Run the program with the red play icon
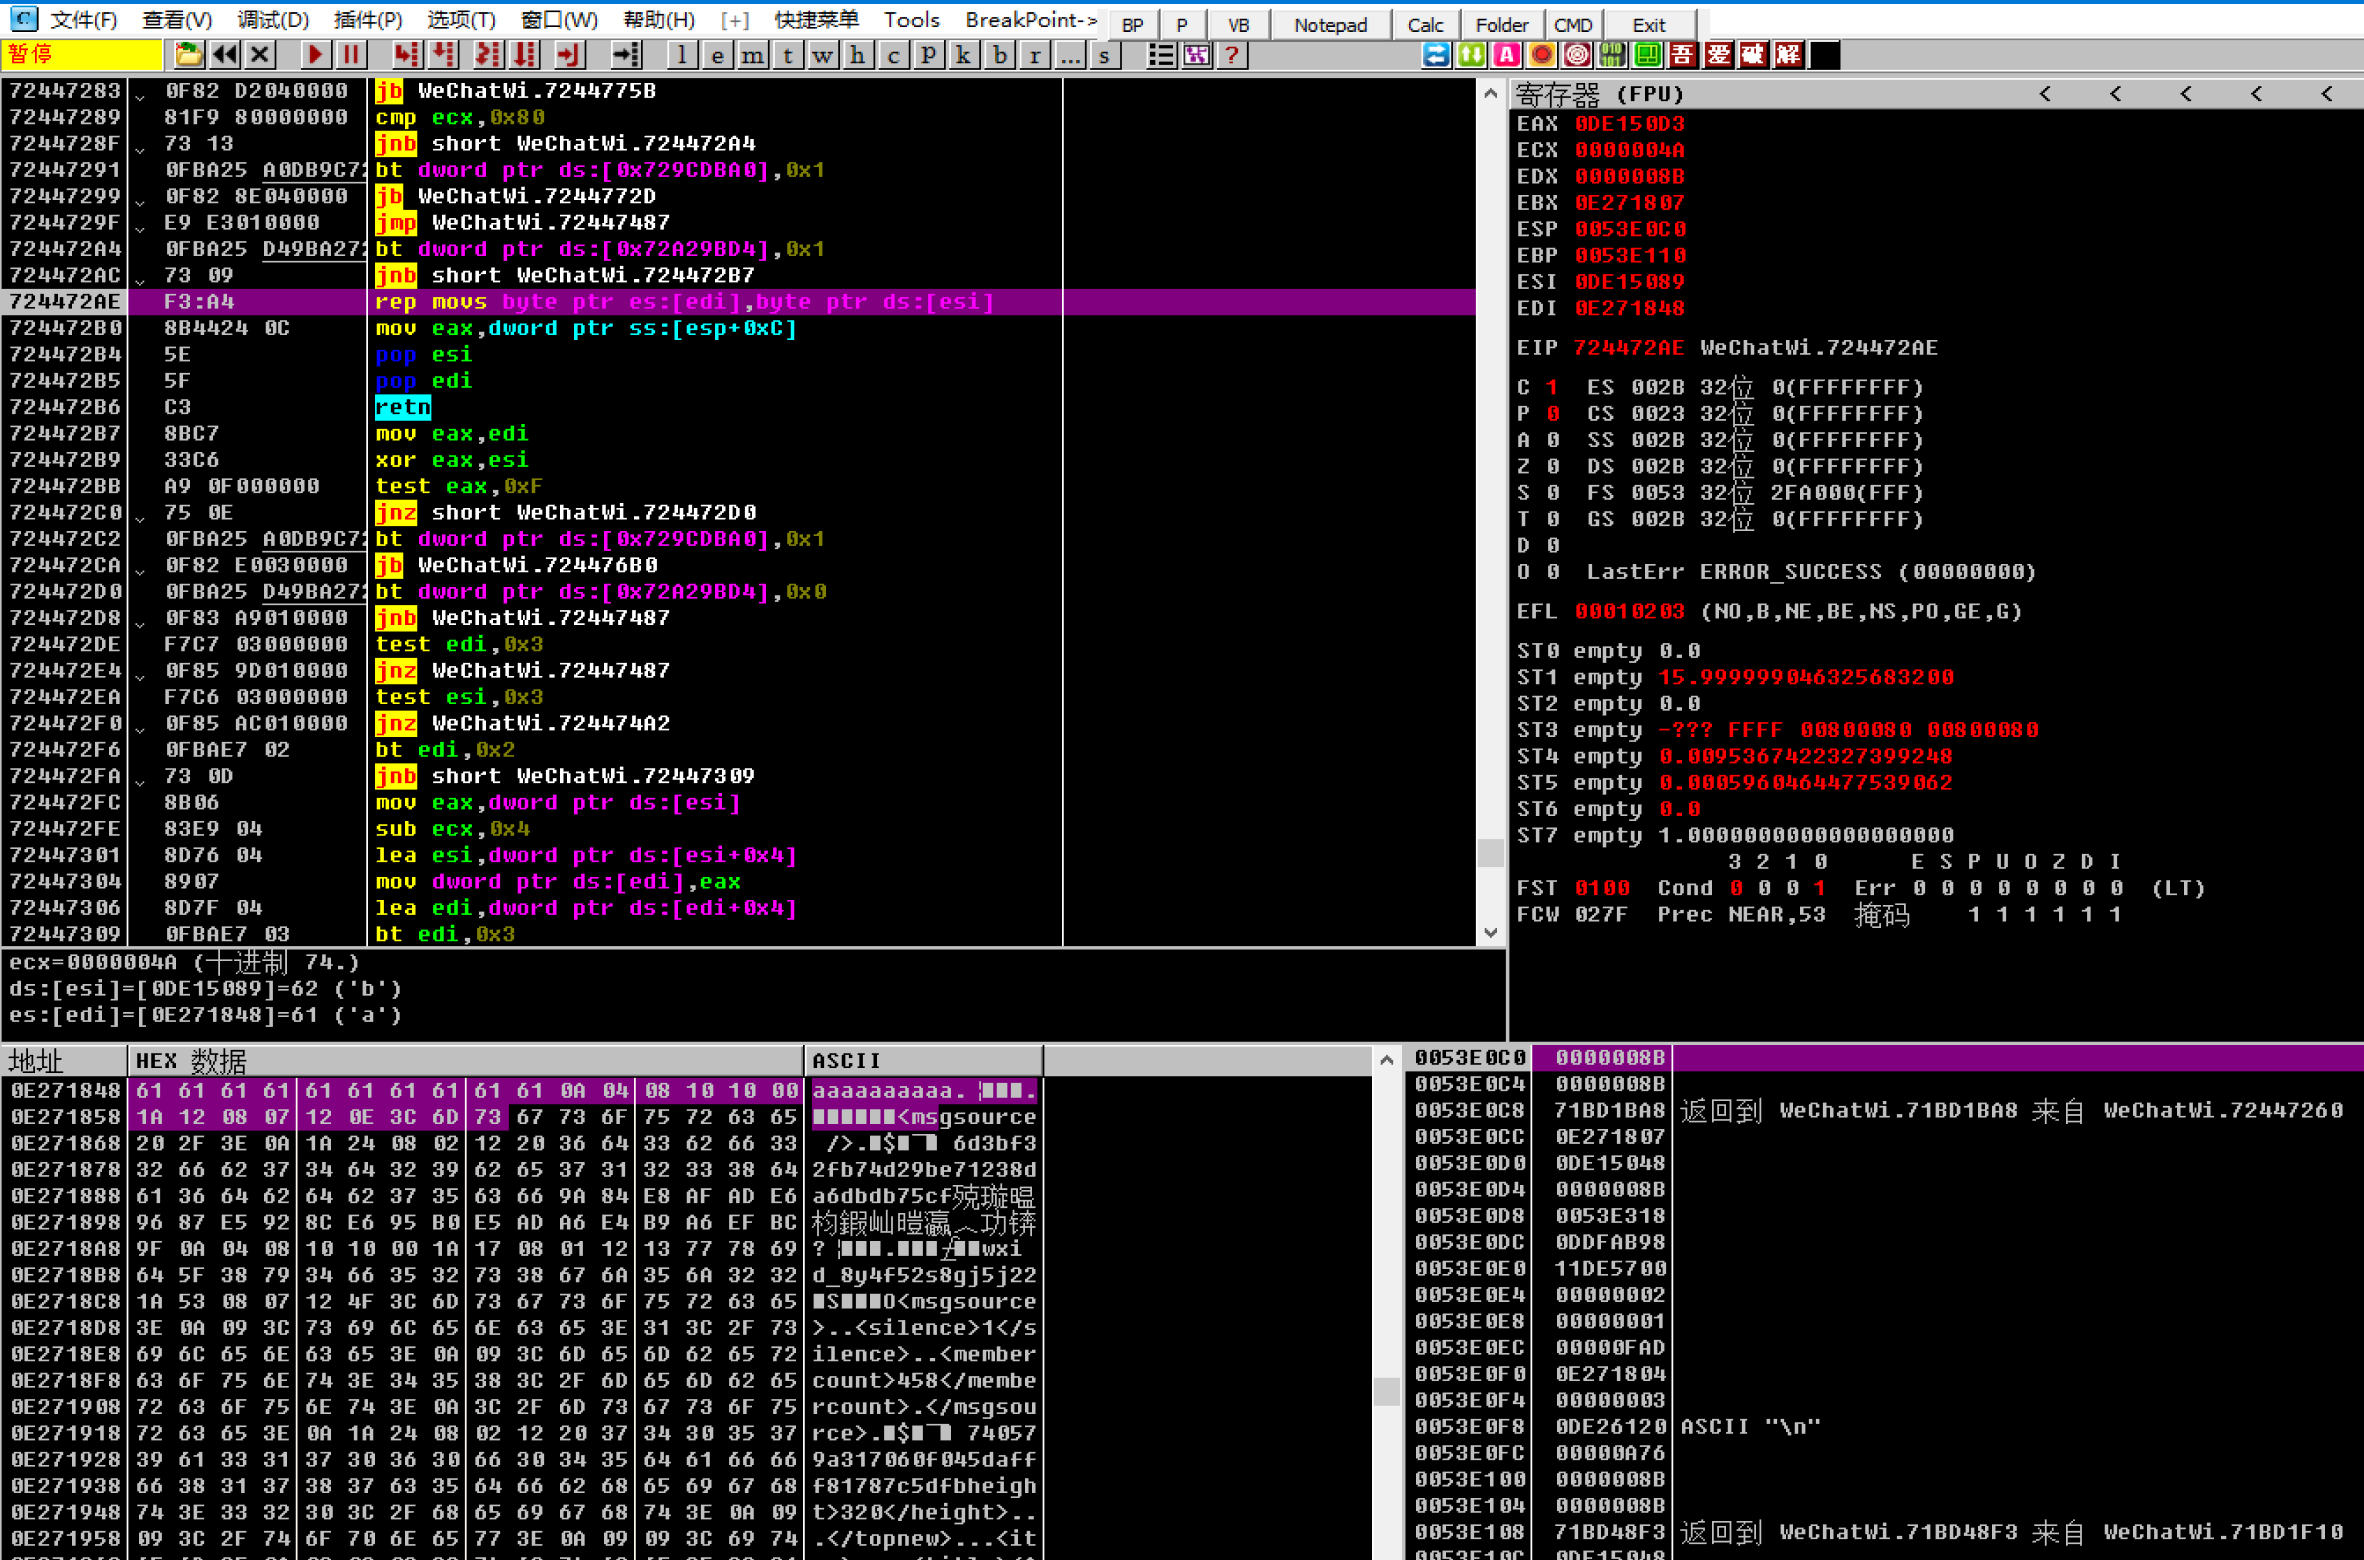 314,55
